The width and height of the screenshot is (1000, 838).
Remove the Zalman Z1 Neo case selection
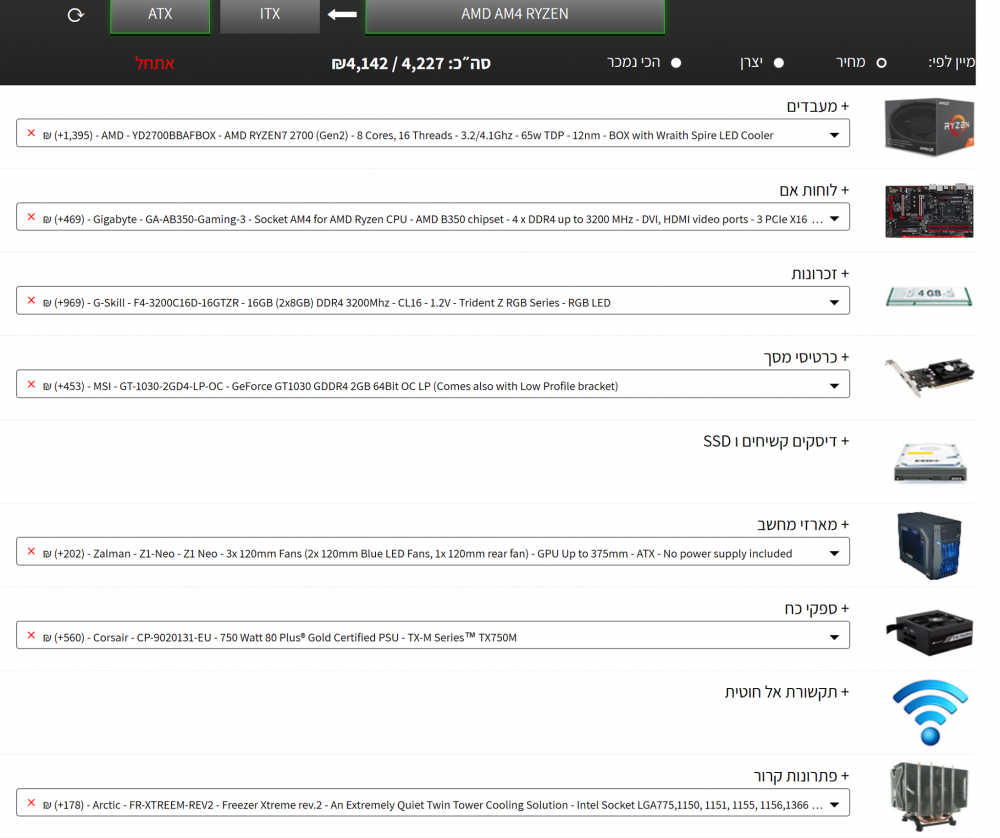point(31,552)
